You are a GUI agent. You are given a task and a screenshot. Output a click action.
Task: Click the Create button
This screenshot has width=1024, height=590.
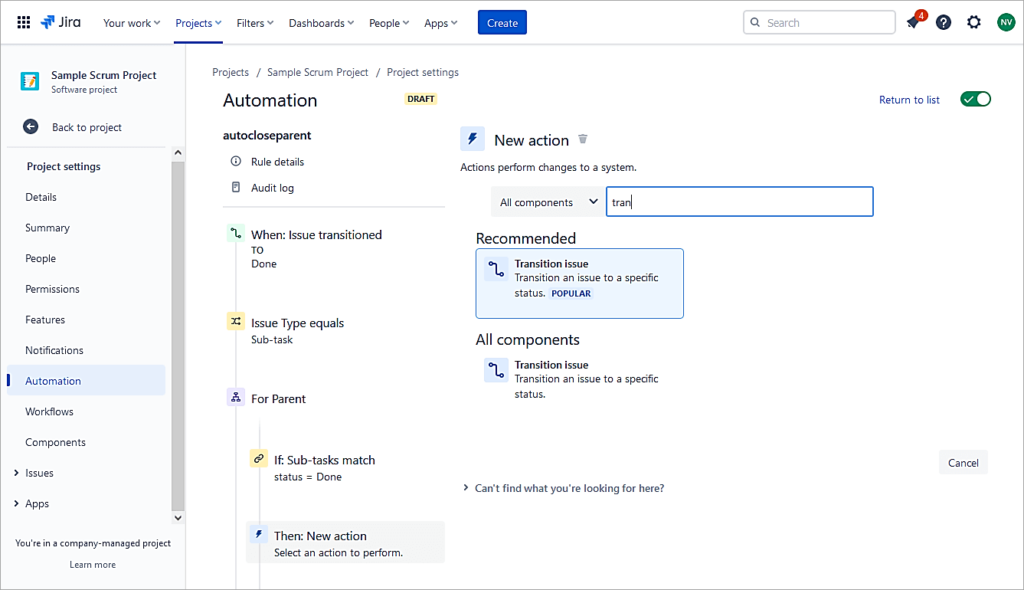(x=502, y=23)
